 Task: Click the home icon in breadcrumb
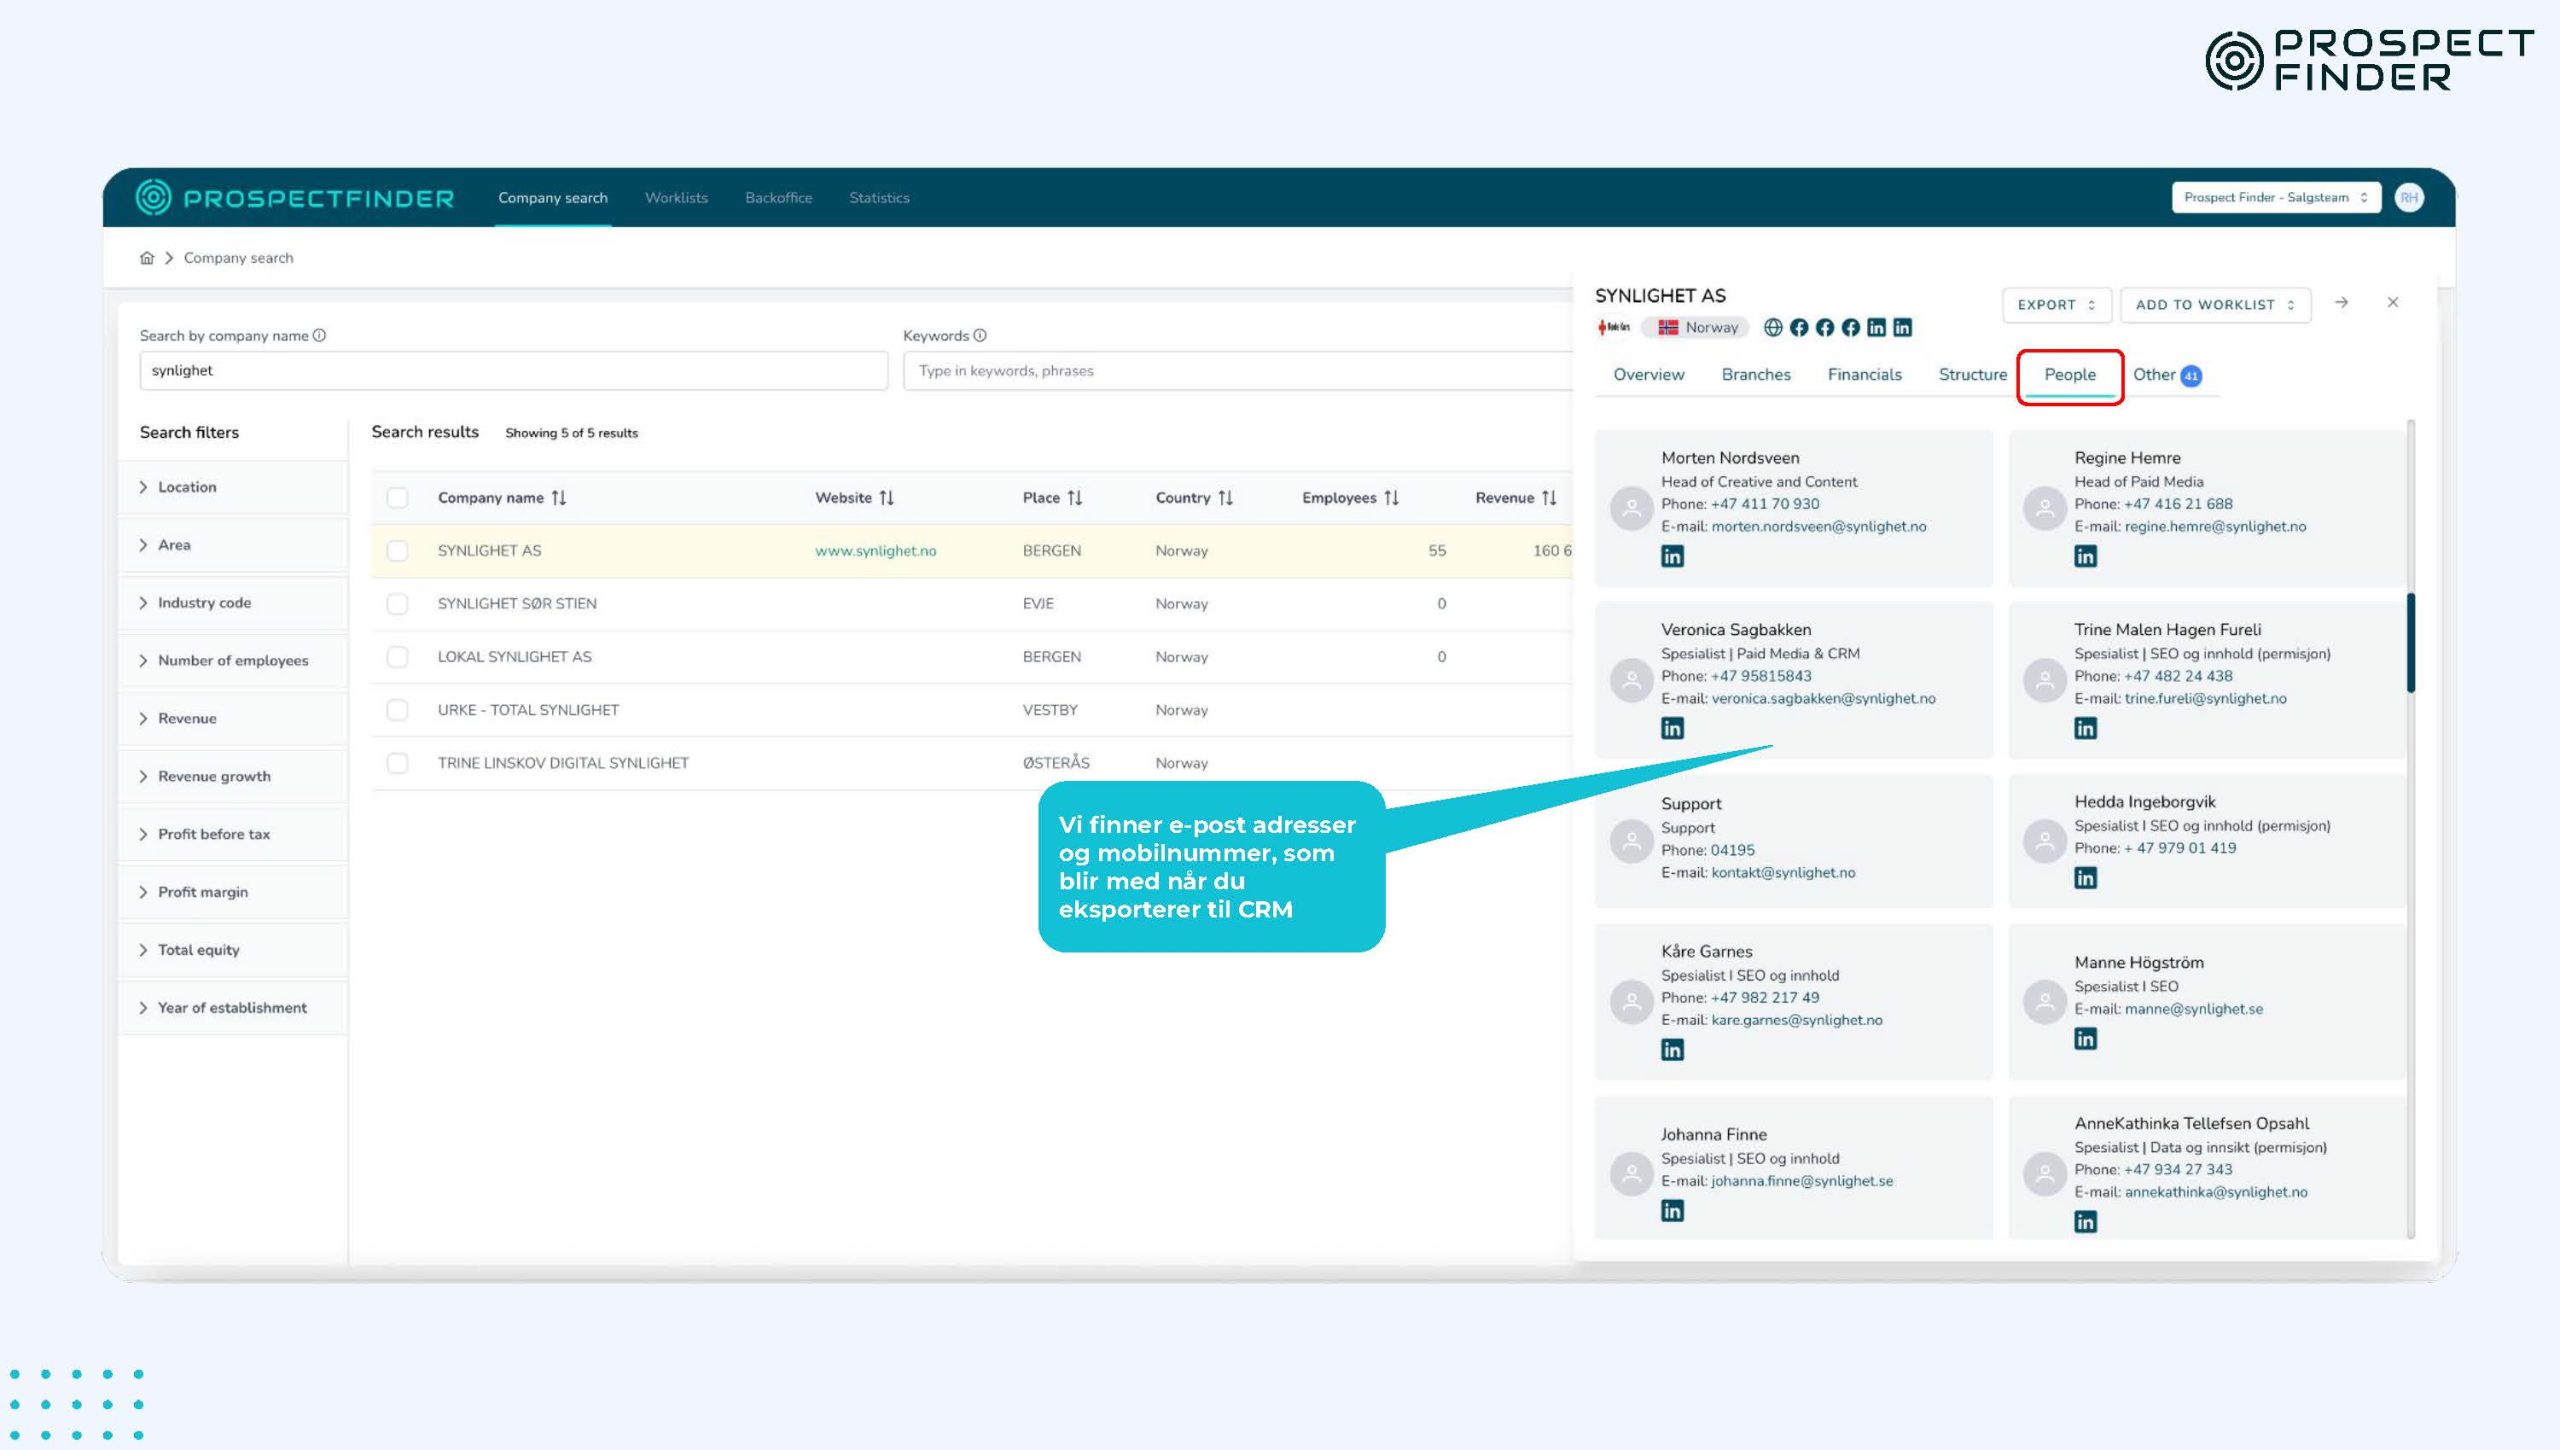point(147,258)
